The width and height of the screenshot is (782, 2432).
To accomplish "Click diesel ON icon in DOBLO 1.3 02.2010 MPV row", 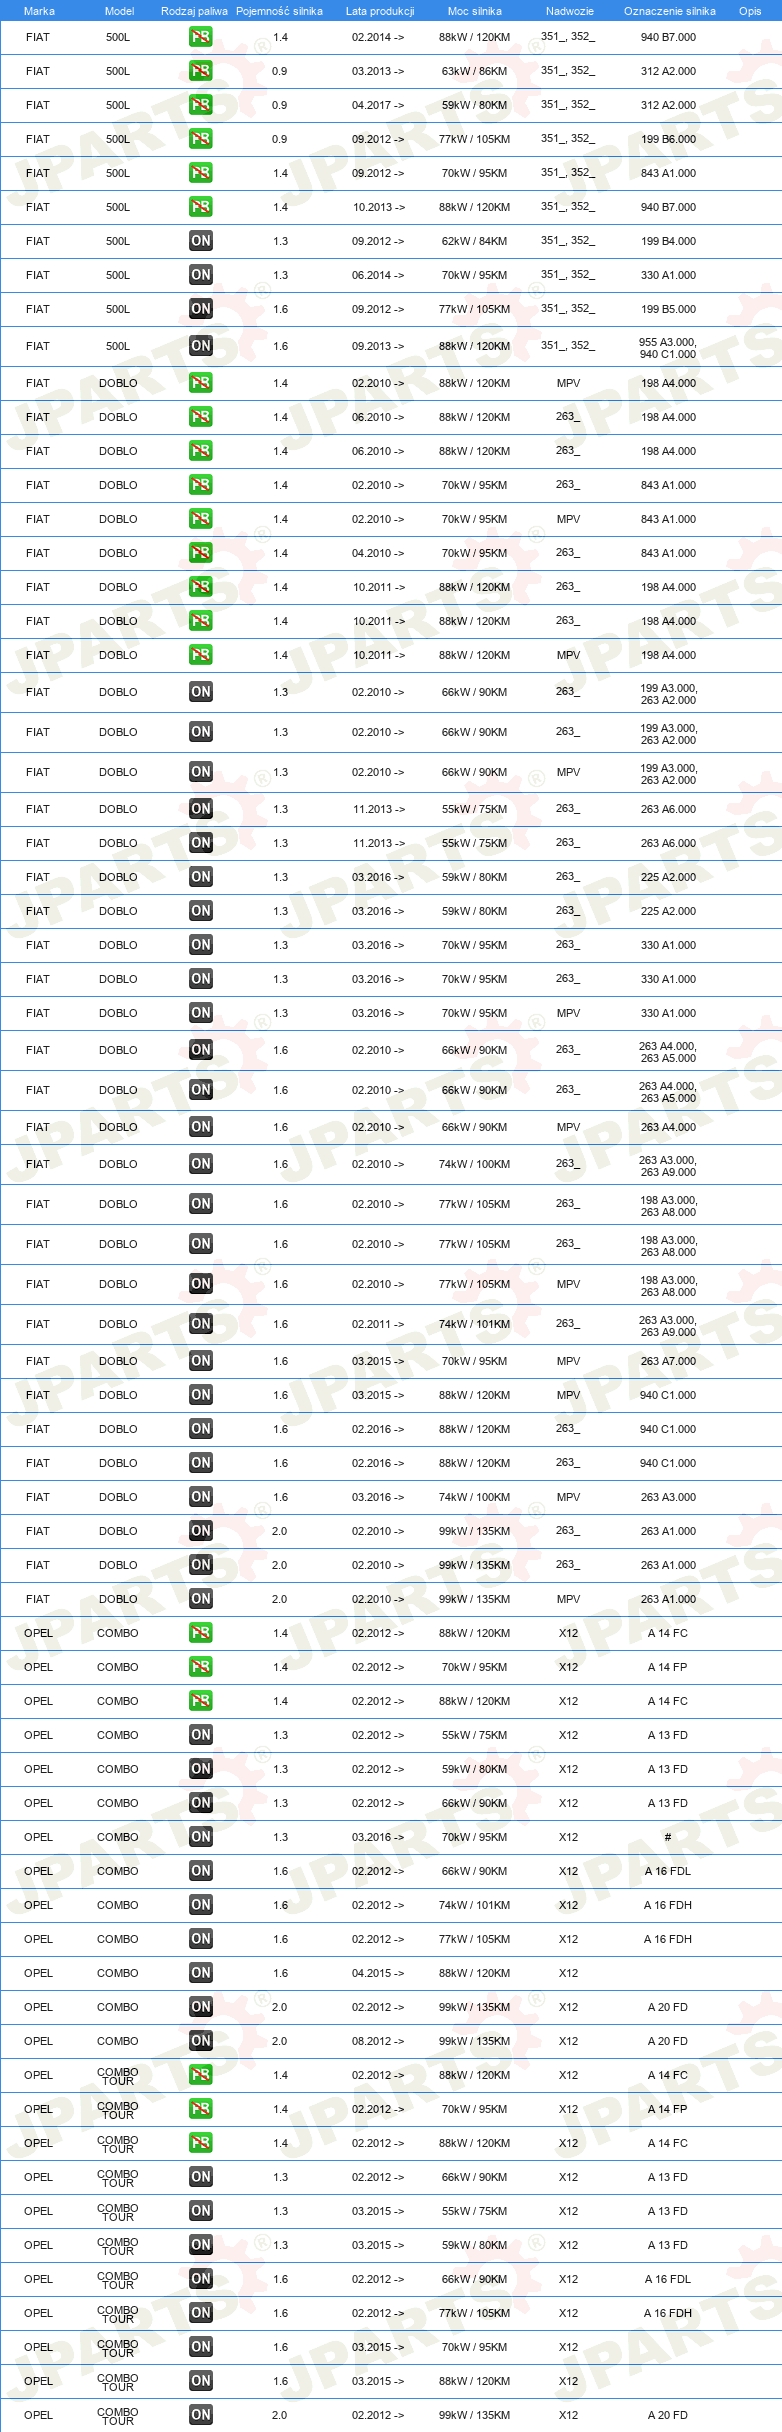I will click(x=200, y=772).
